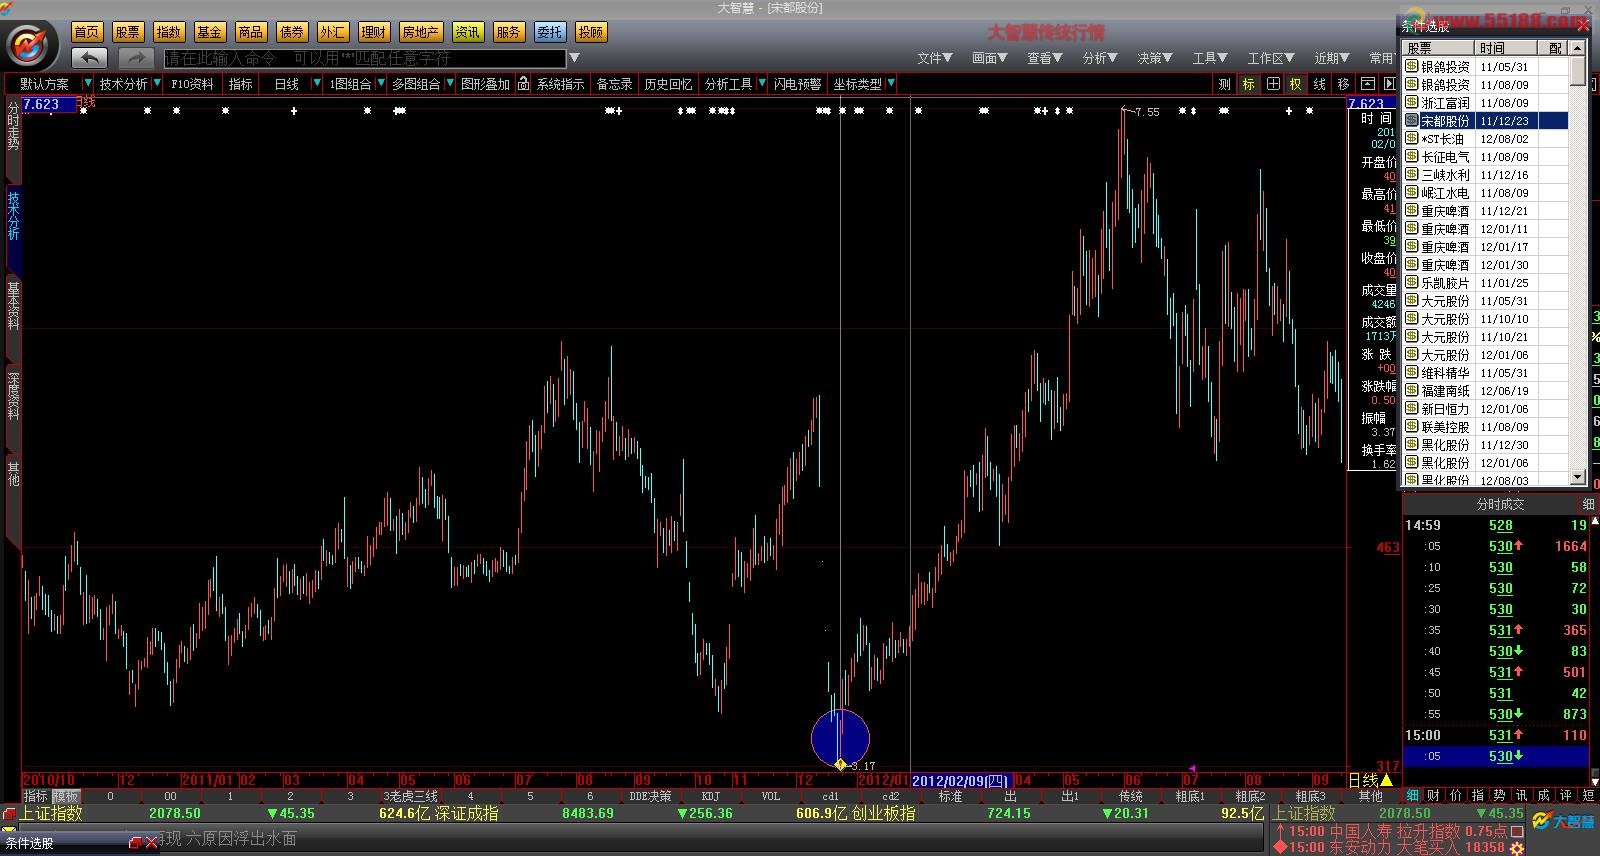Click the yellow diamond marker at the 3.17 low

click(840, 765)
